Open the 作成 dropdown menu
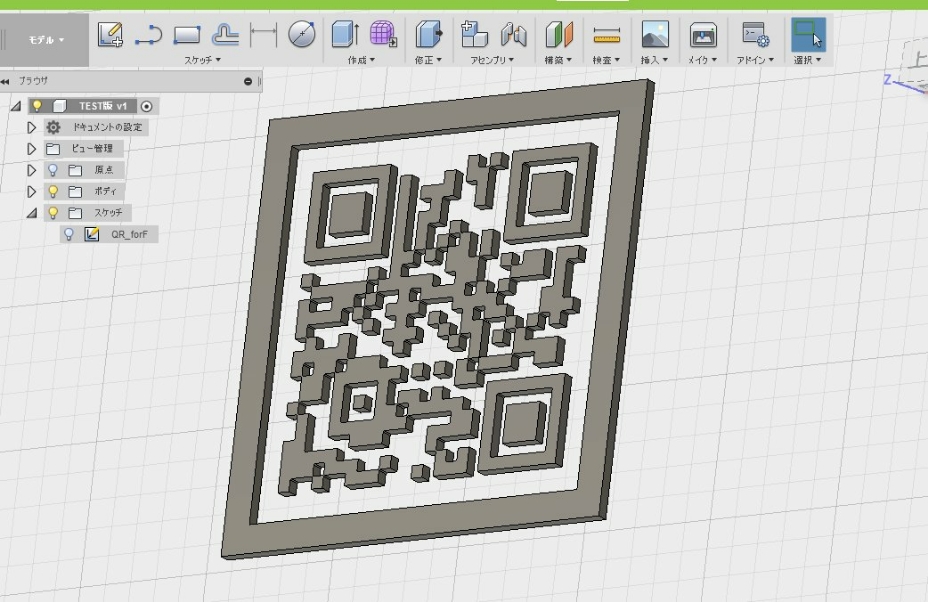Viewport: 928px width, 602px height. coord(361,60)
